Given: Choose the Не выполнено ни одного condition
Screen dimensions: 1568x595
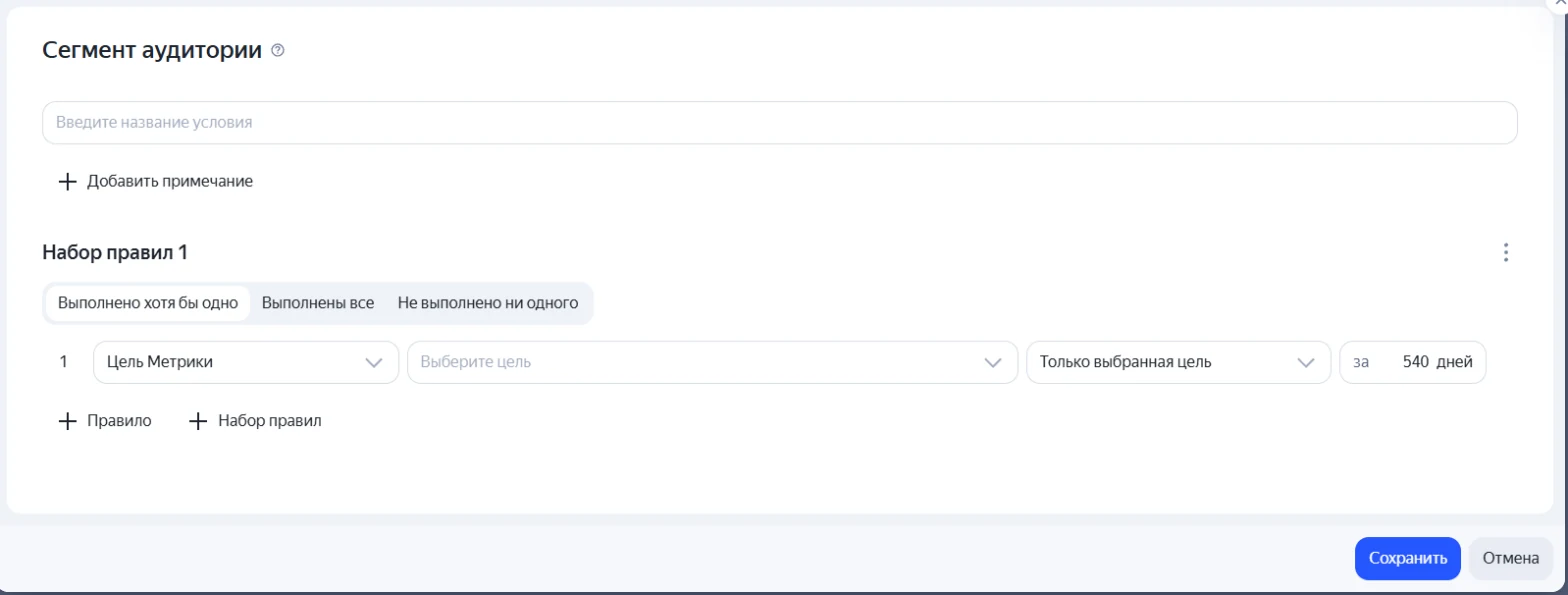Looking at the screenshot, I should pos(488,303).
